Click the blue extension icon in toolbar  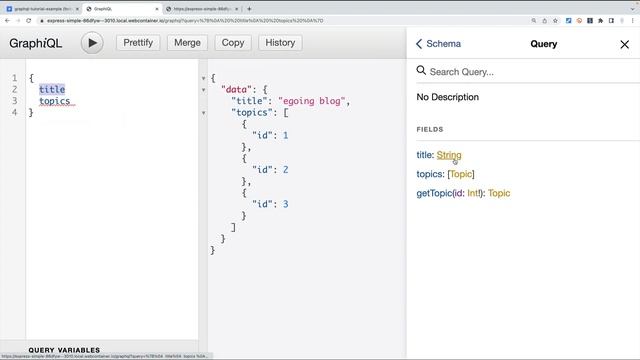point(569,20)
